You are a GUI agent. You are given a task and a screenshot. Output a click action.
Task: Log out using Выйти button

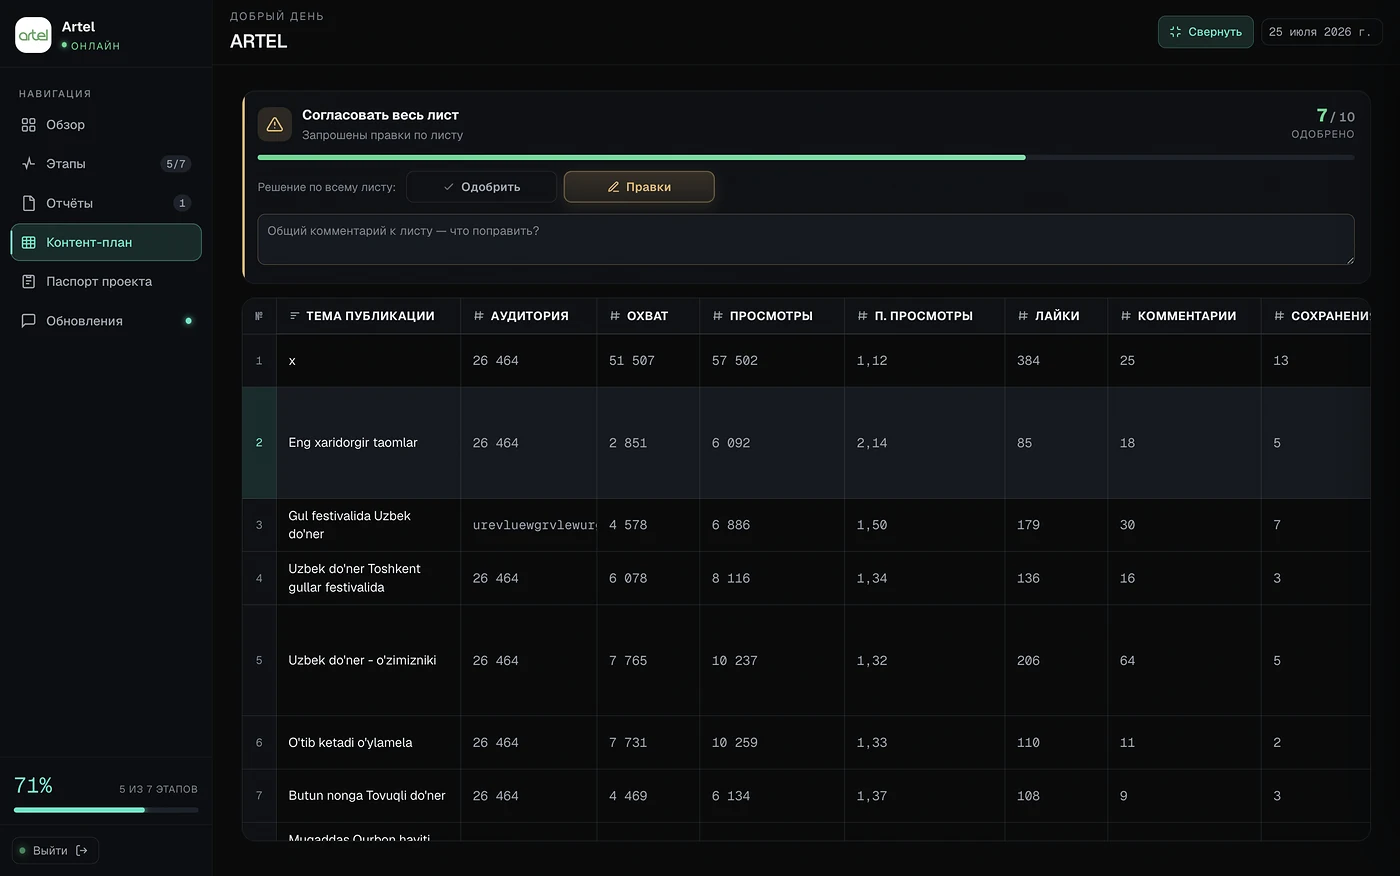[55, 851]
